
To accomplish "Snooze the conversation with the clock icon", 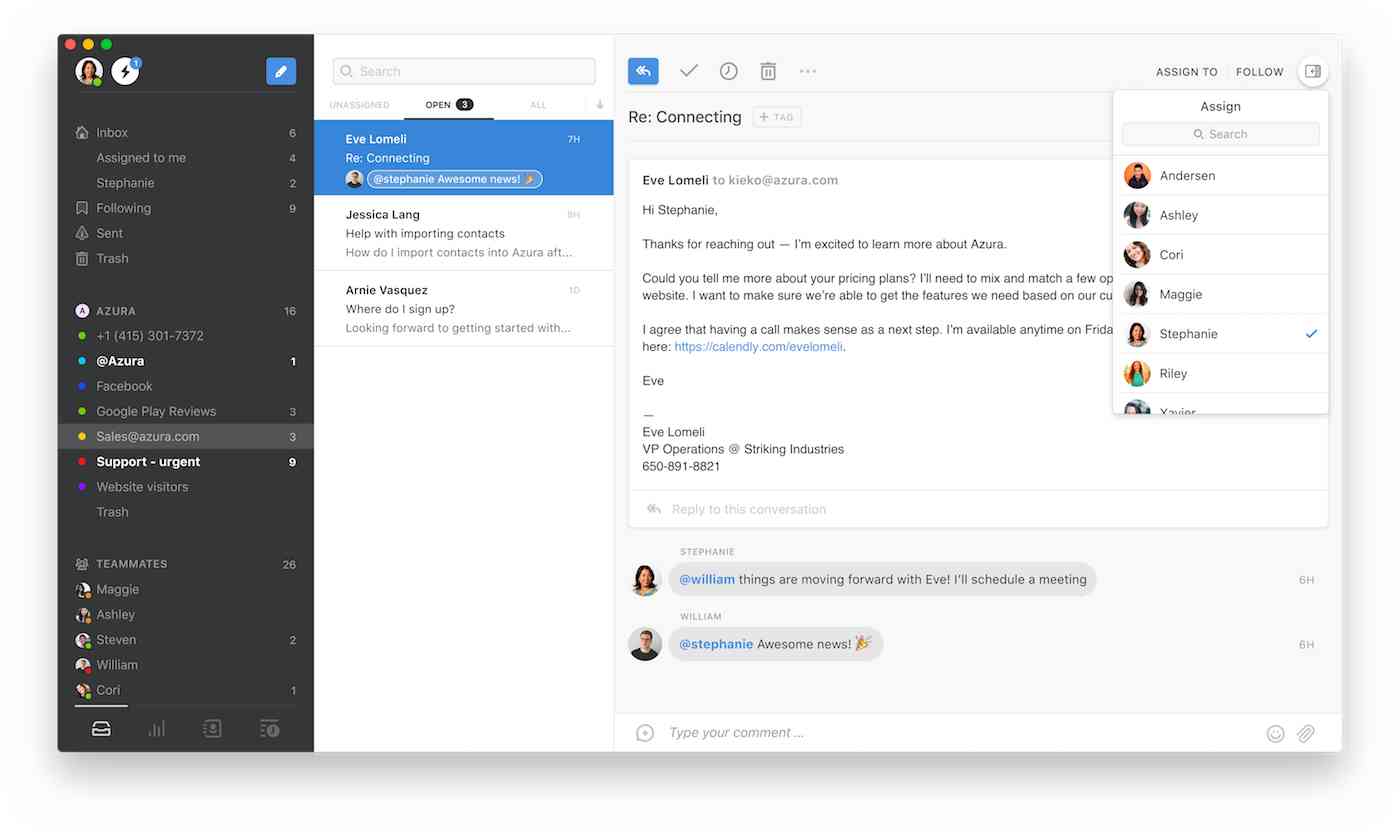I will pyautogui.click(x=728, y=71).
